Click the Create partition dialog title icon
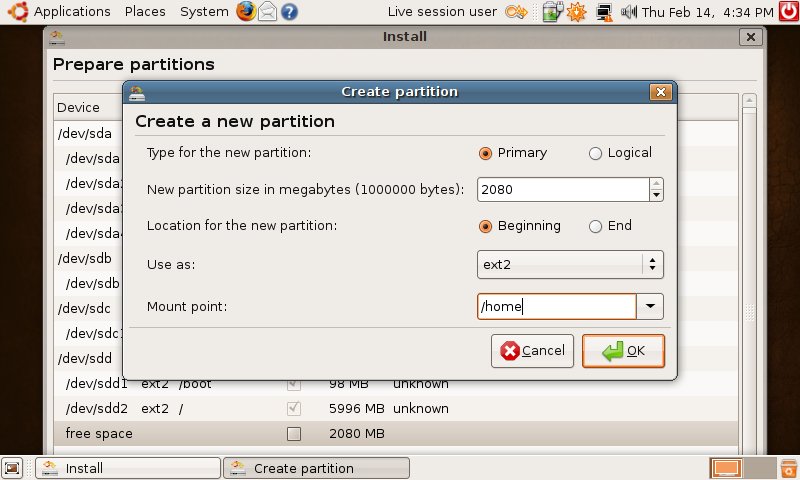Screen dimensions: 800x480 pyautogui.click(x=137, y=92)
